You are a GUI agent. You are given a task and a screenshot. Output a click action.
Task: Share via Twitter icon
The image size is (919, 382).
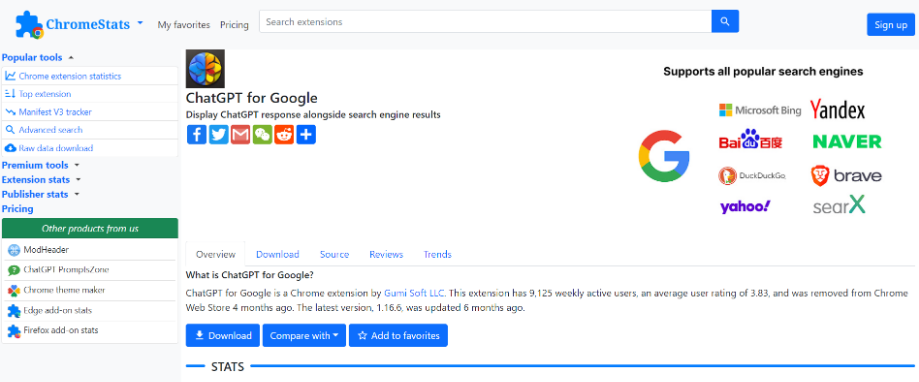click(x=219, y=134)
